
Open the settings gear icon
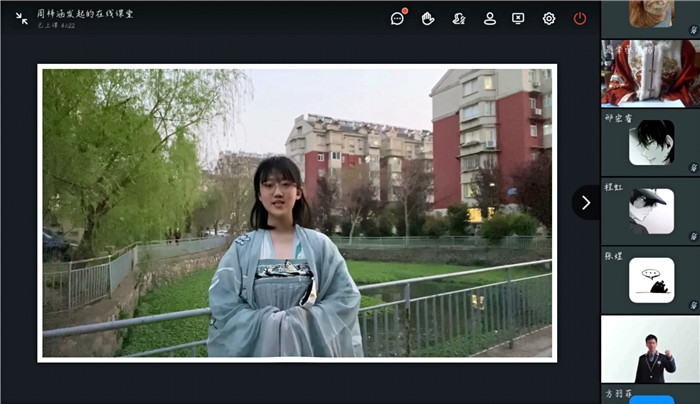click(x=549, y=18)
